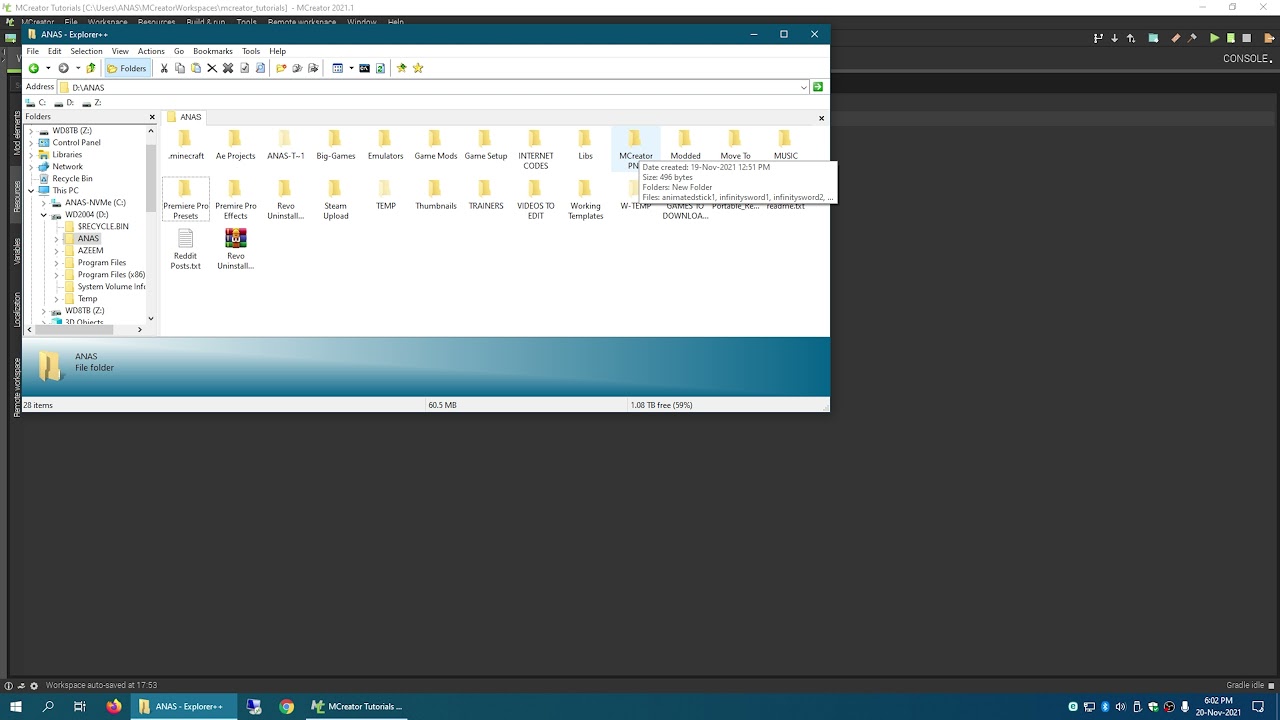Open Search with the magnifier page icon
Viewport: 1280px width, 720px height.
(260, 68)
